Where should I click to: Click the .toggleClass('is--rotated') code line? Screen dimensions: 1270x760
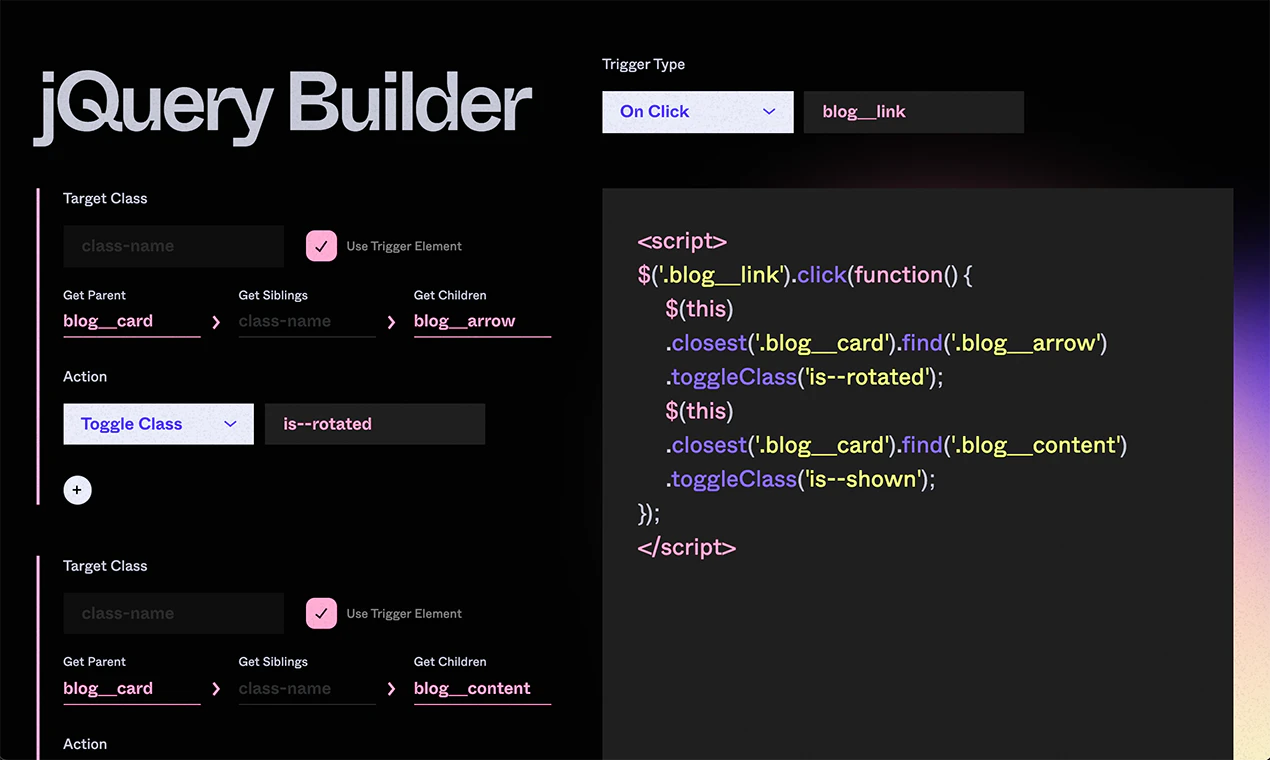(x=805, y=377)
